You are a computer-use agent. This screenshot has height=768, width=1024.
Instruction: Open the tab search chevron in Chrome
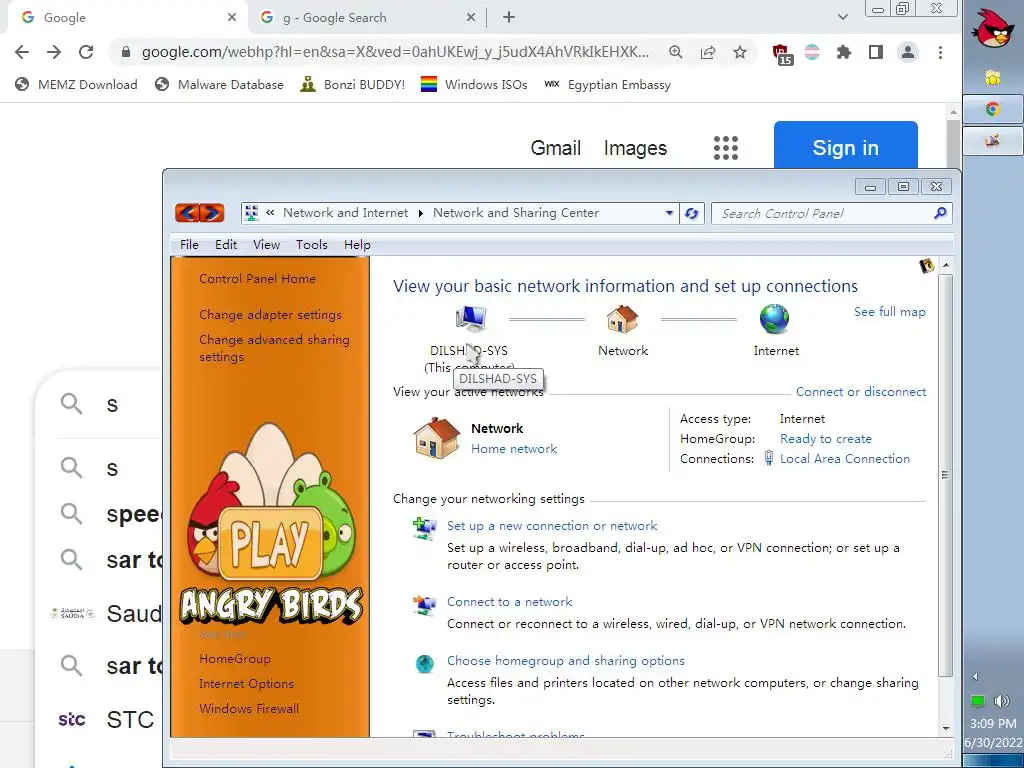pyautogui.click(x=842, y=18)
